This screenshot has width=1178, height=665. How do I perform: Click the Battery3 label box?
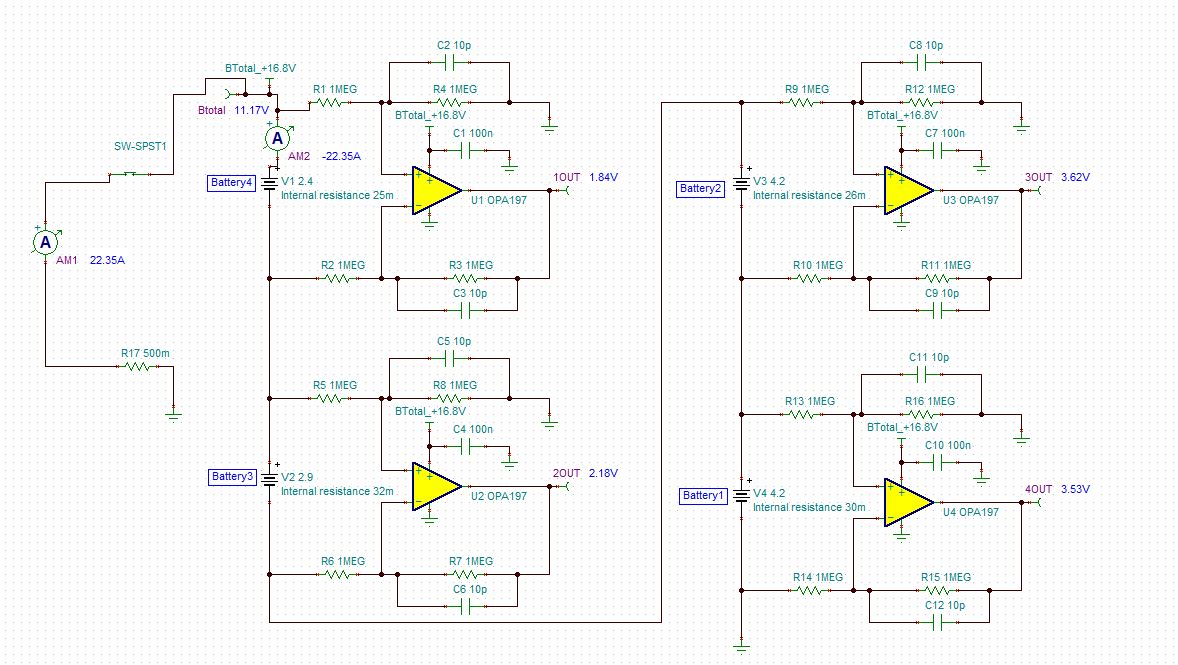click(x=232, y=476)
